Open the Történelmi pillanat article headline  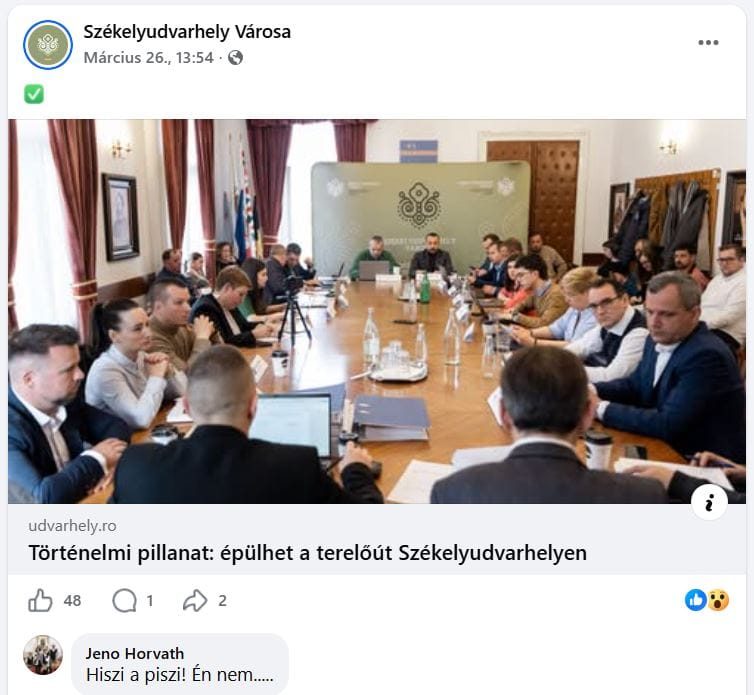pos(307,553)
